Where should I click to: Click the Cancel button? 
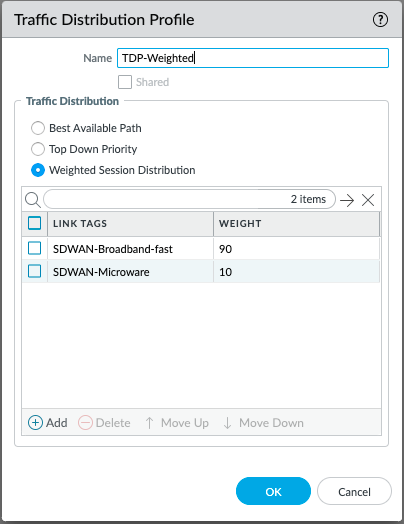pyautogui.click(x=354, y=491)
